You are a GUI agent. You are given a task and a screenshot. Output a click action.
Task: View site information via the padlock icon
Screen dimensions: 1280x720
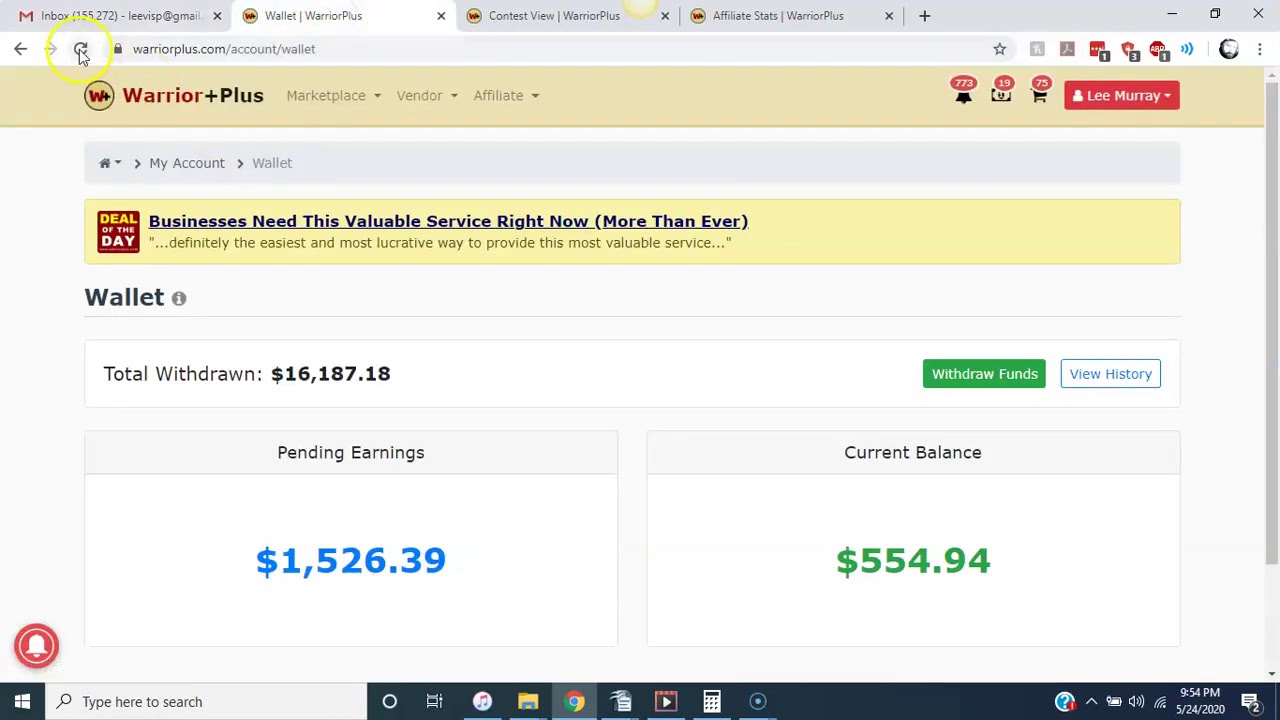pyautogui.click(x=117, y=49)
